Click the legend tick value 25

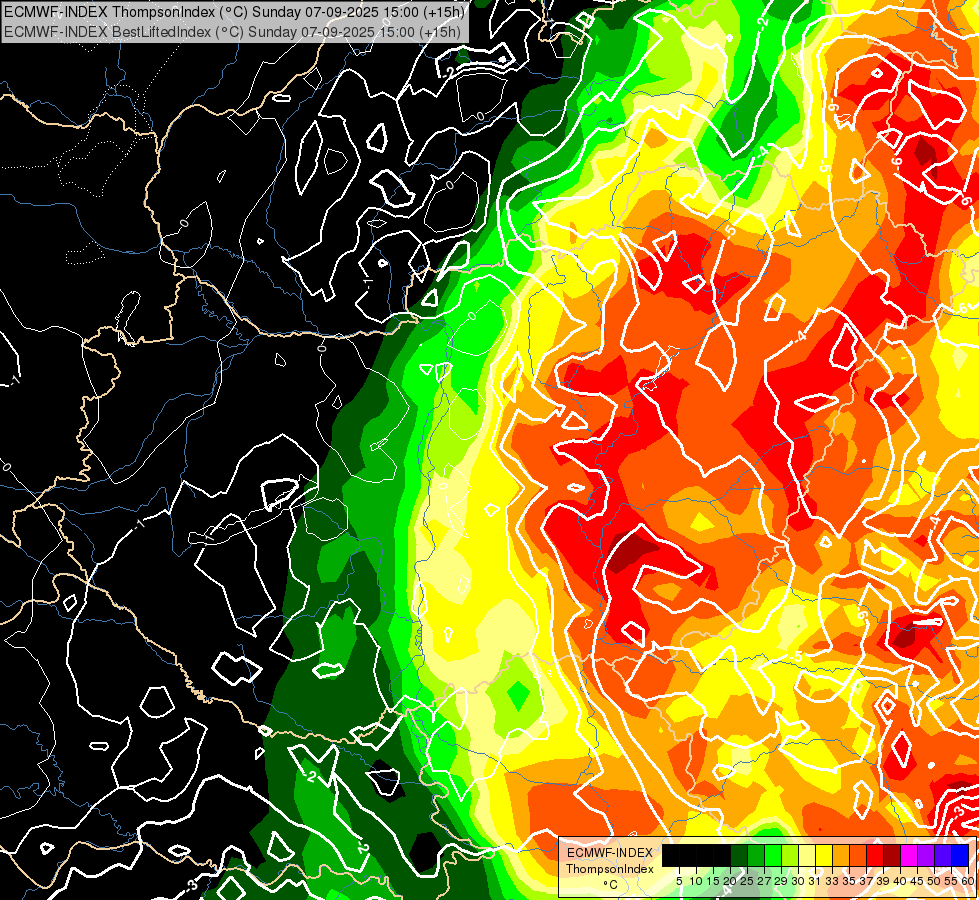(747, 881)
